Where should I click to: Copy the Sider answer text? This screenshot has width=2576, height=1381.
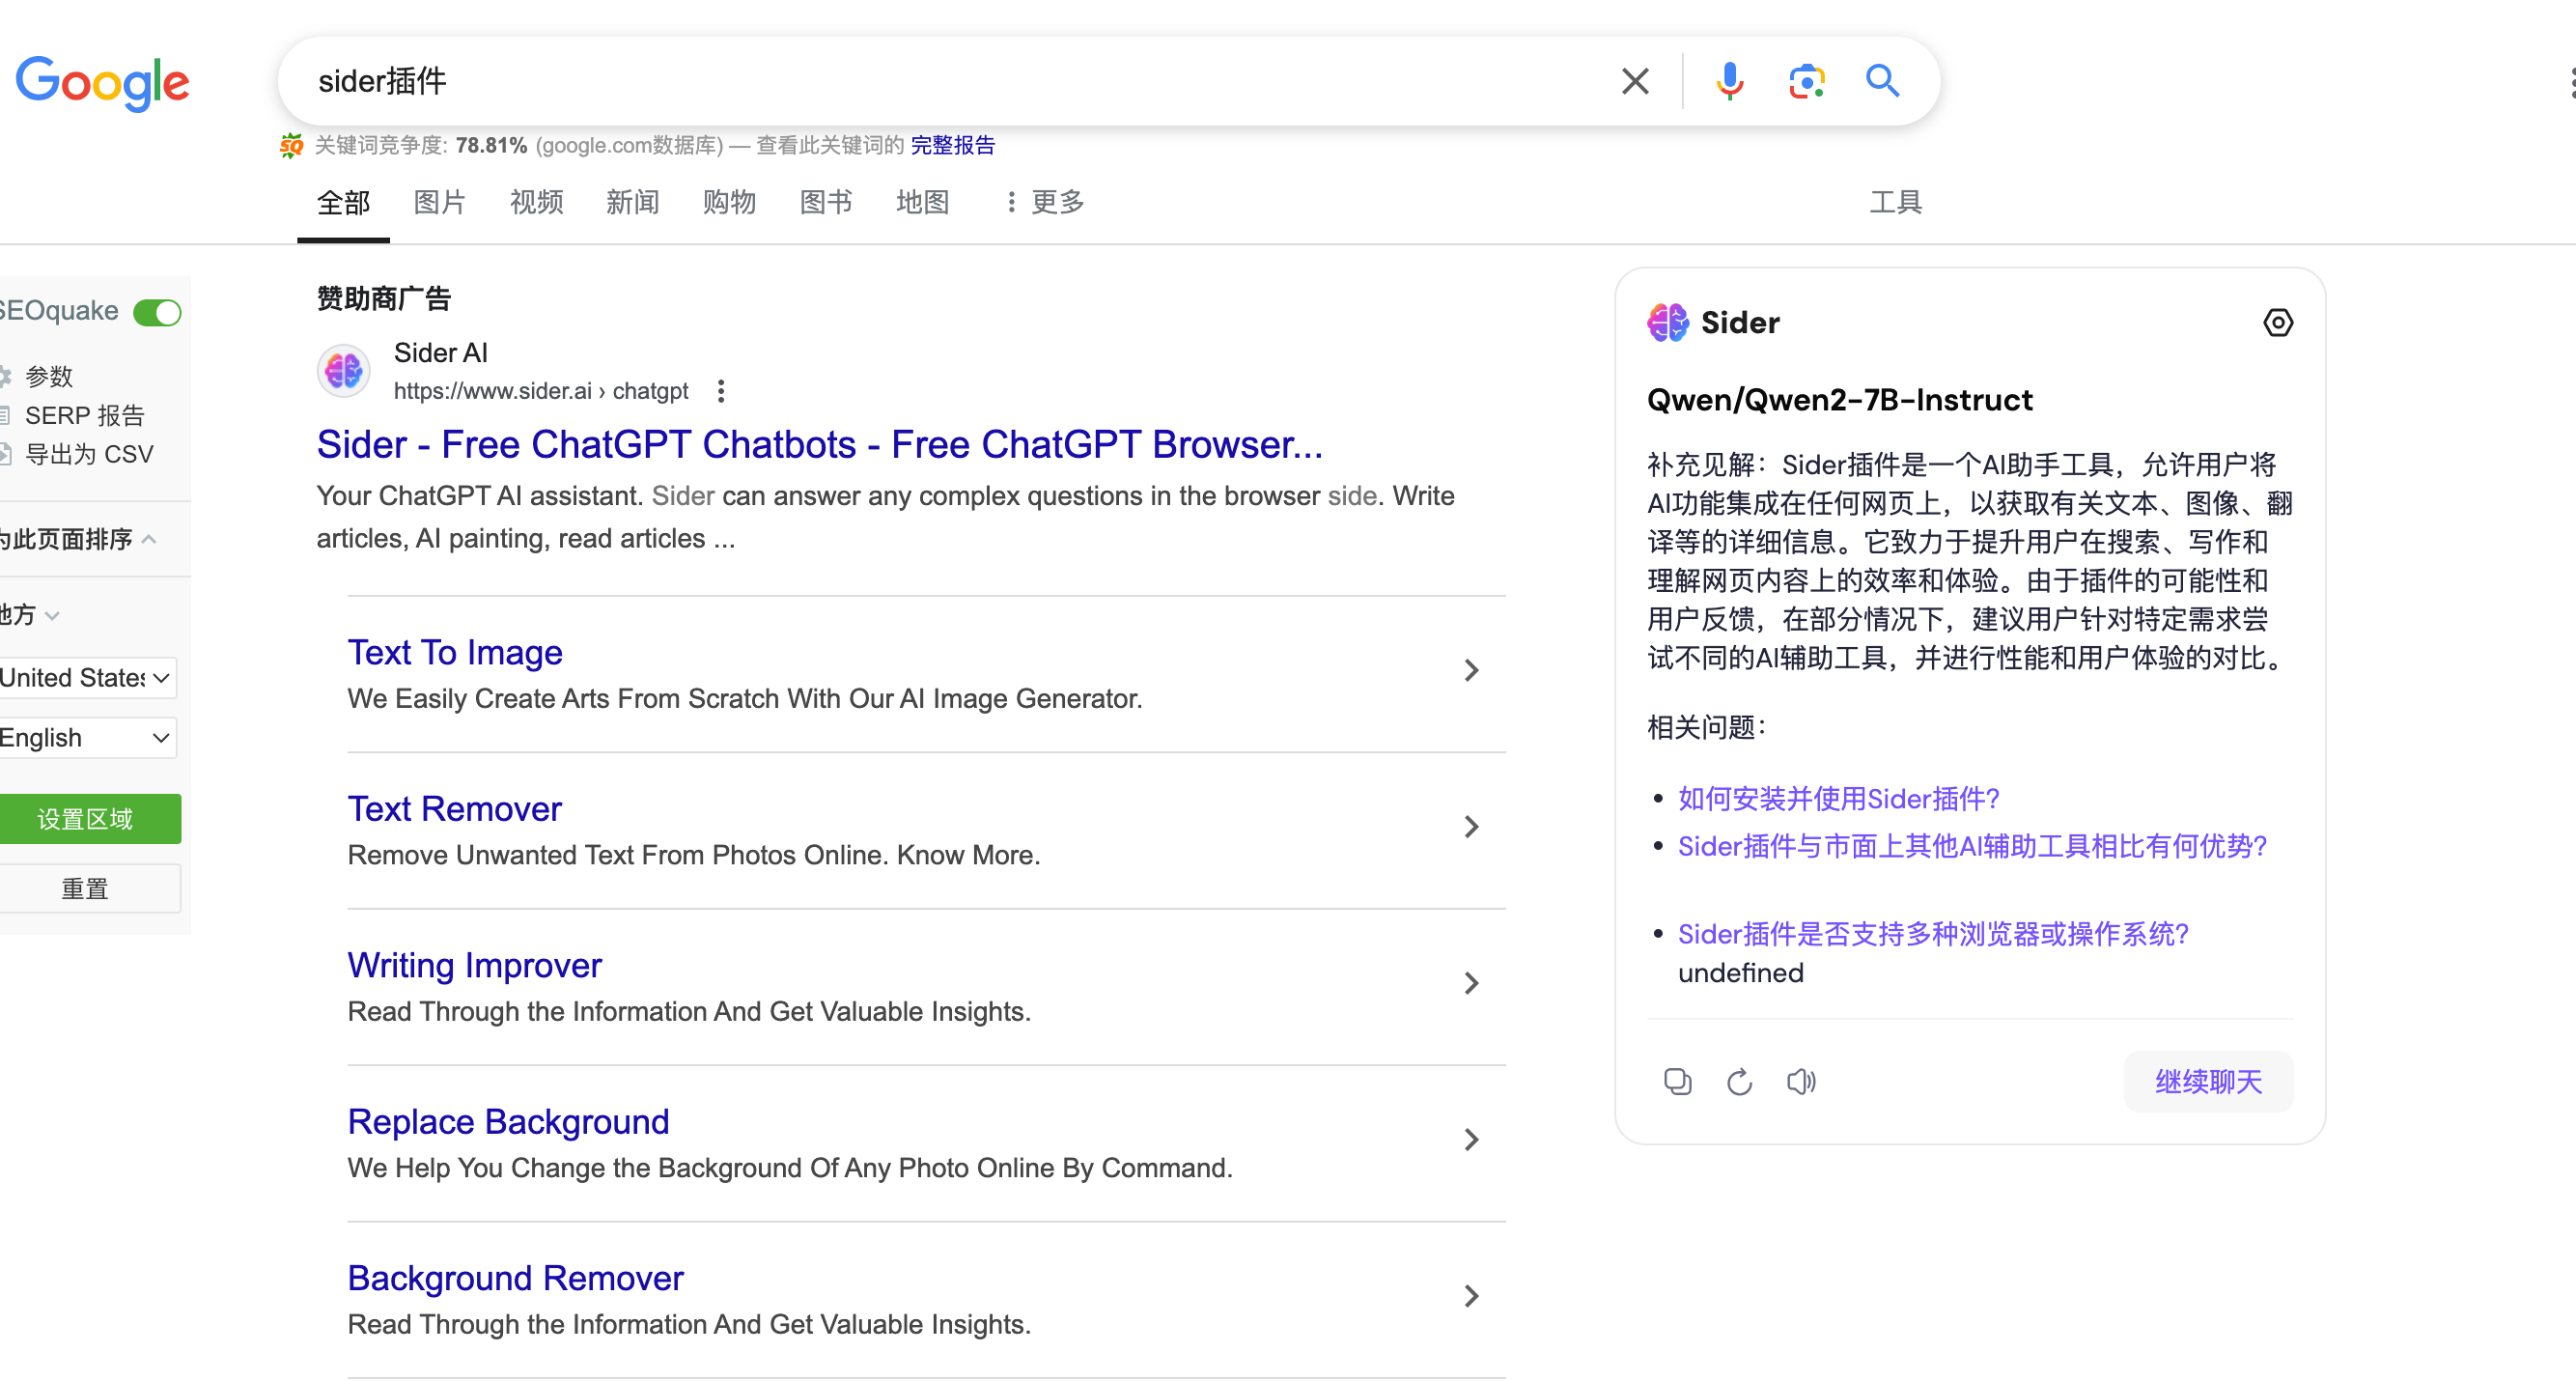(1678, 1081)
